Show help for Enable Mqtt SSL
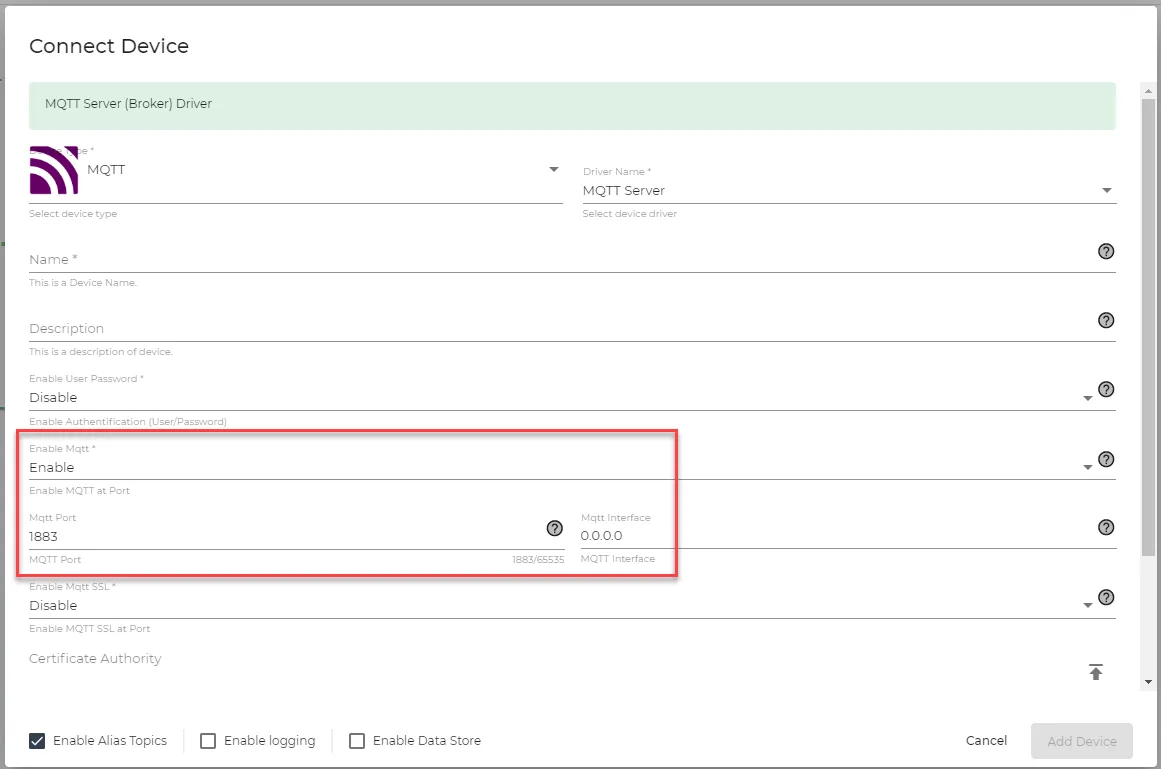 (x=1105, y=597)
